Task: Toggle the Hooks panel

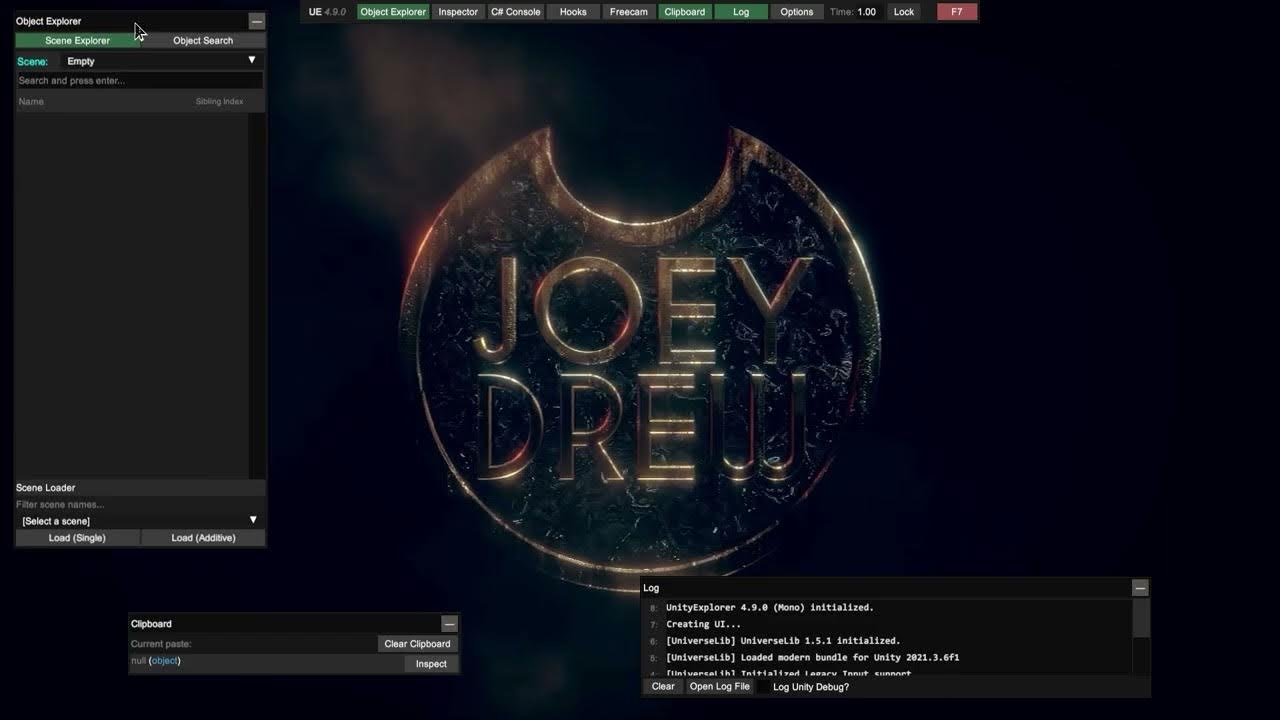Action: click(573, 12)
